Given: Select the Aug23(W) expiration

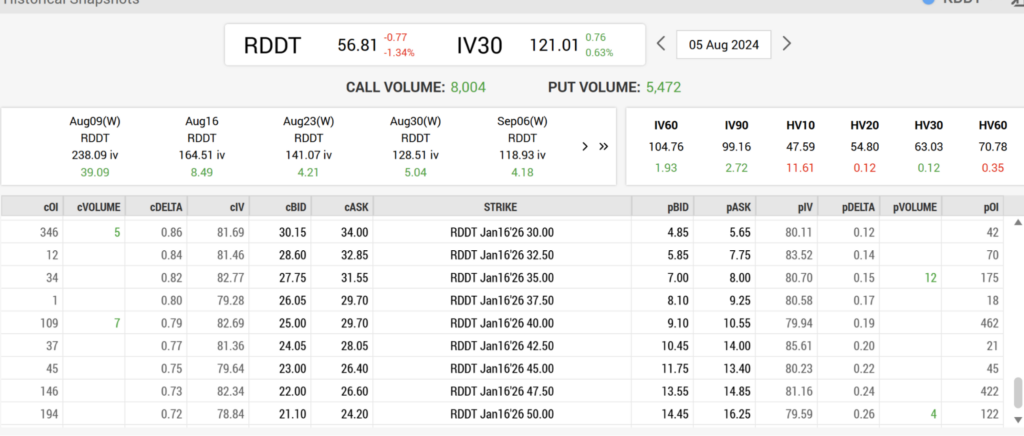Looking at the screenshot, I should pyautogui.click(x=309, y=147).
